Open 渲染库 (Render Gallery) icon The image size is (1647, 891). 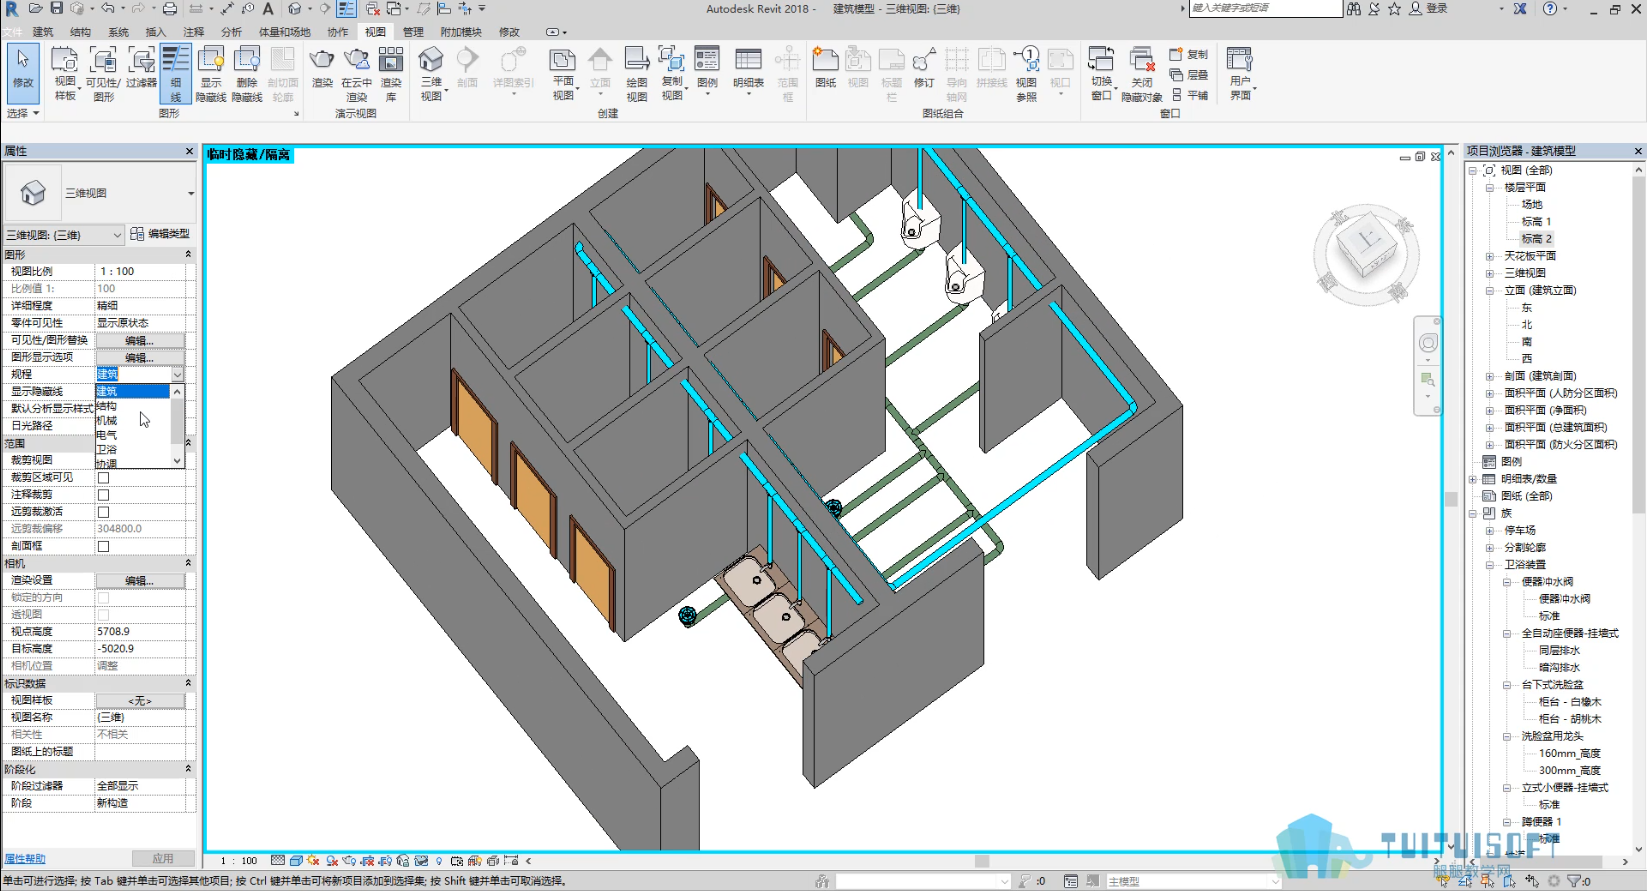(391, 73)
